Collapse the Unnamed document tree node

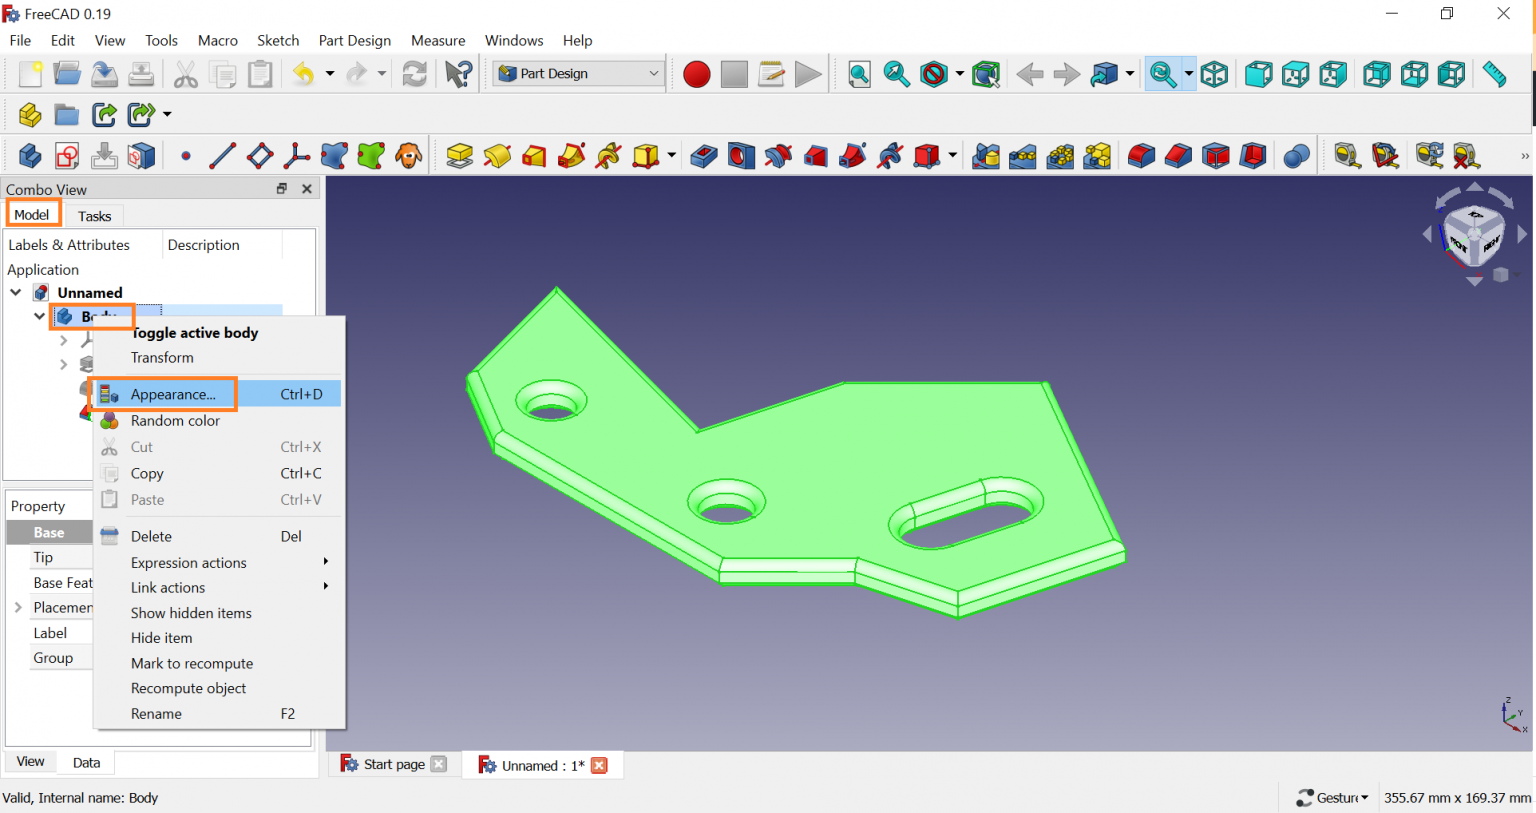pyautogui.click(x=16, y=293)
